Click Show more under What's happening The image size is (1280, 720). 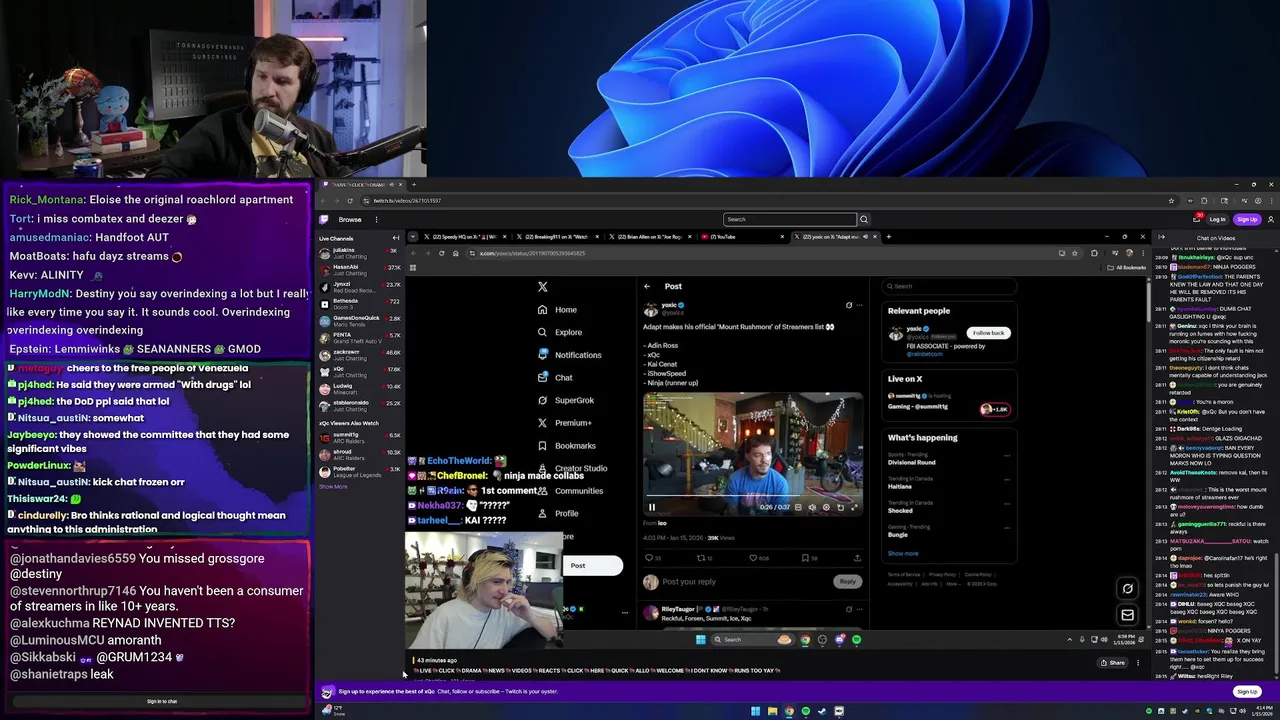[x=903, y=553]
